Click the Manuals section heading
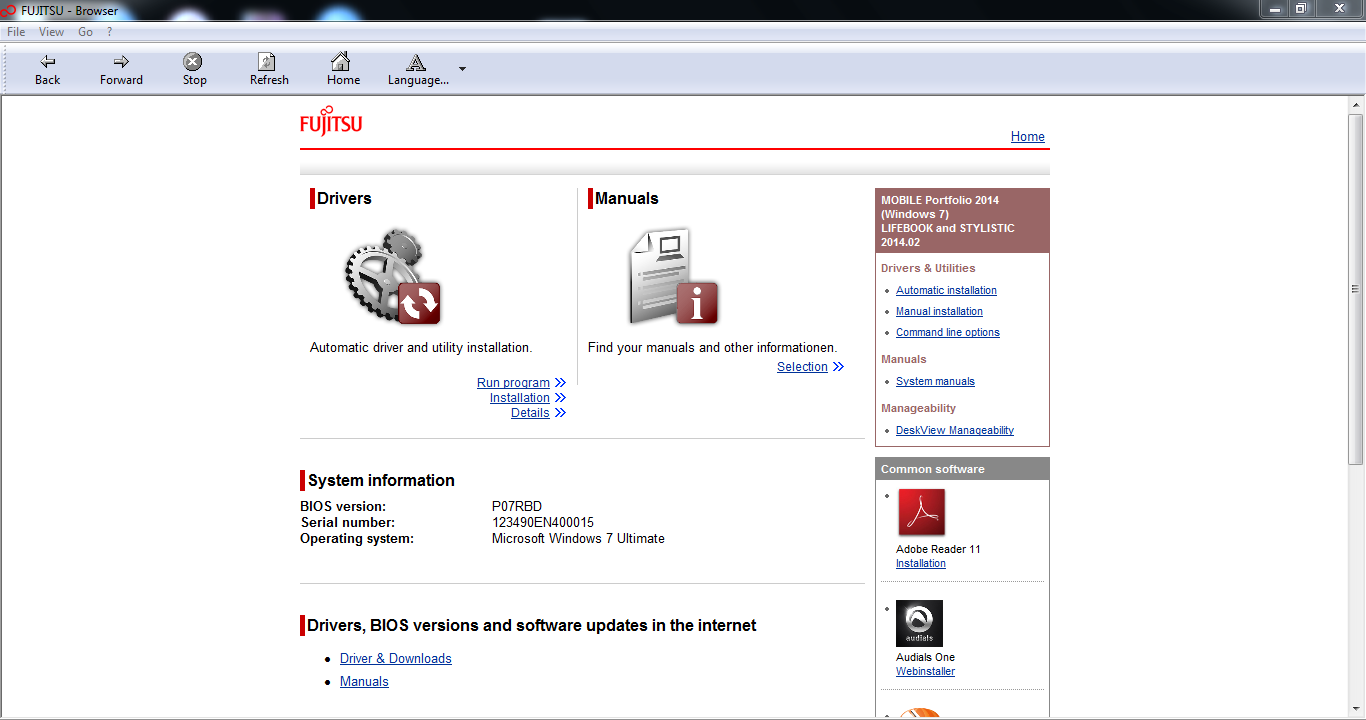Image resolution: width=1366 pixels, height=720 pixels. coord(627,198)
